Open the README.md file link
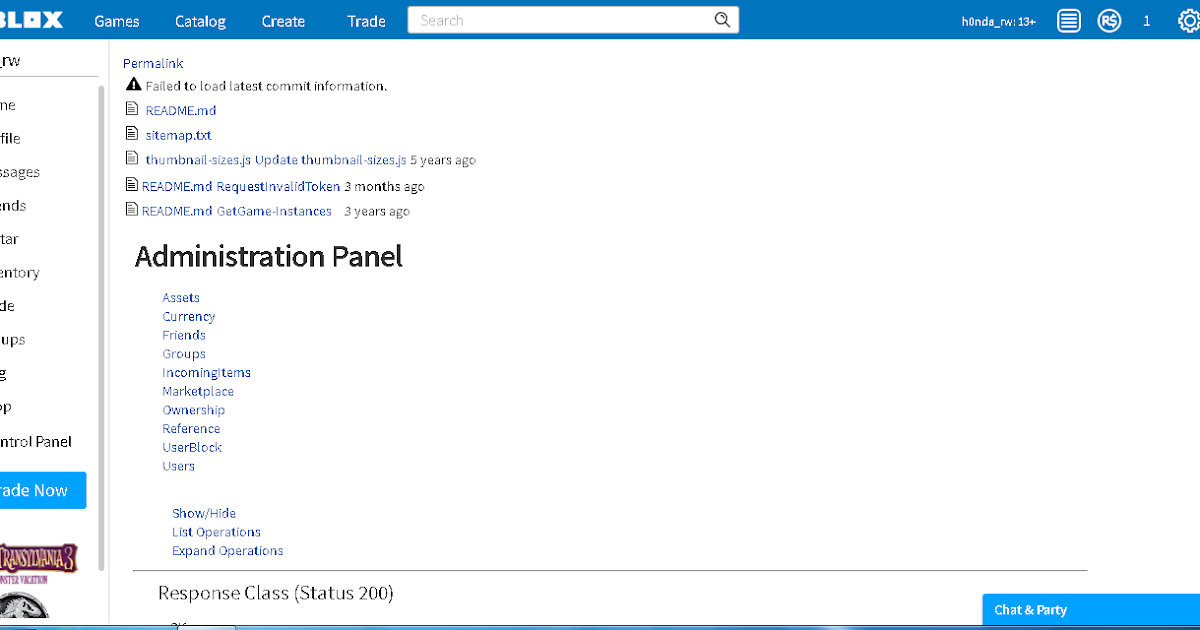The image size is (1200, 630). click(x=181, y=111)
